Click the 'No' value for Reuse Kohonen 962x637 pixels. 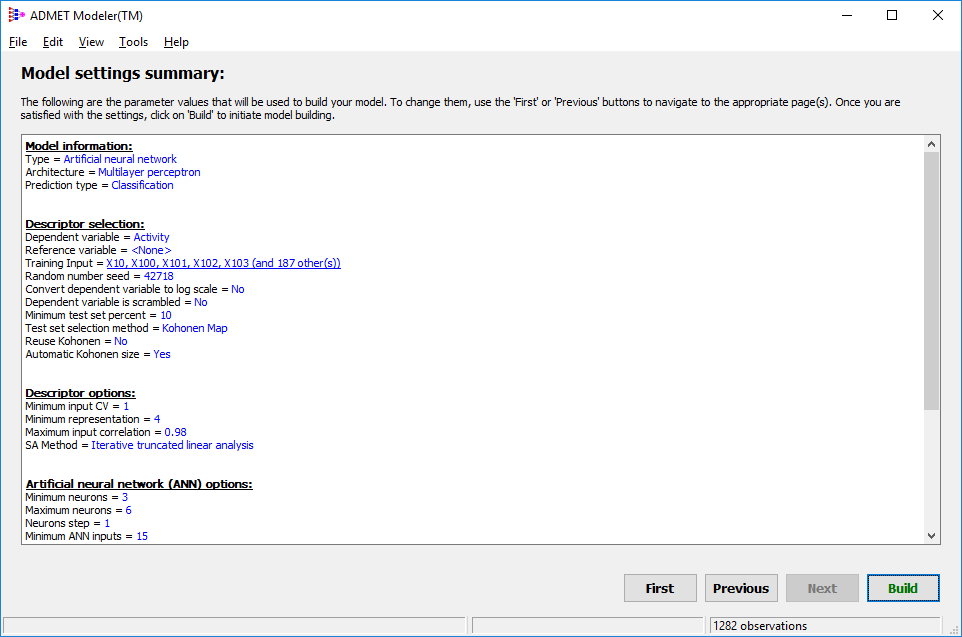(121, 341)
